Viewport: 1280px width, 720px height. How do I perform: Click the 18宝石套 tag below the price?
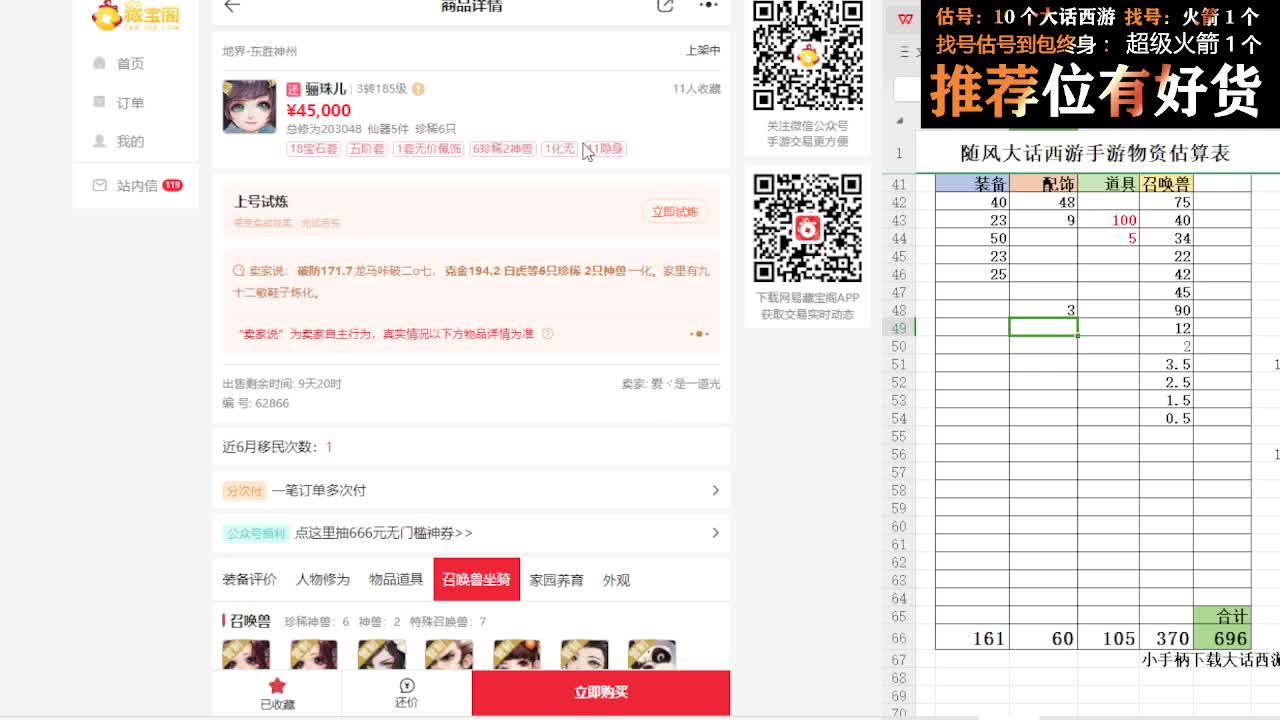(x=313, y=146)
